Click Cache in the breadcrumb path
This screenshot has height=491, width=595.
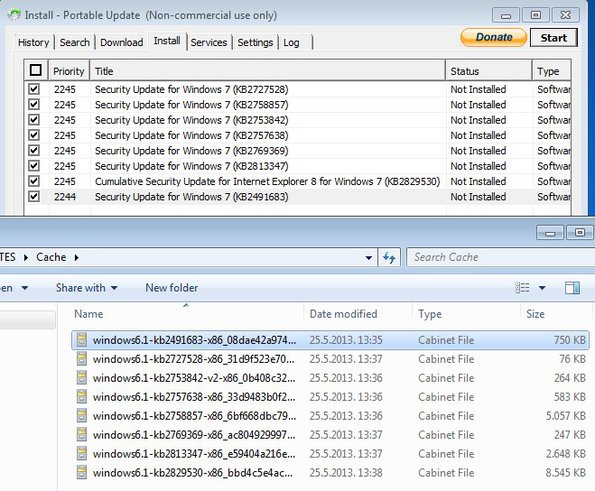pyautogui.click(x=51, y=257)
